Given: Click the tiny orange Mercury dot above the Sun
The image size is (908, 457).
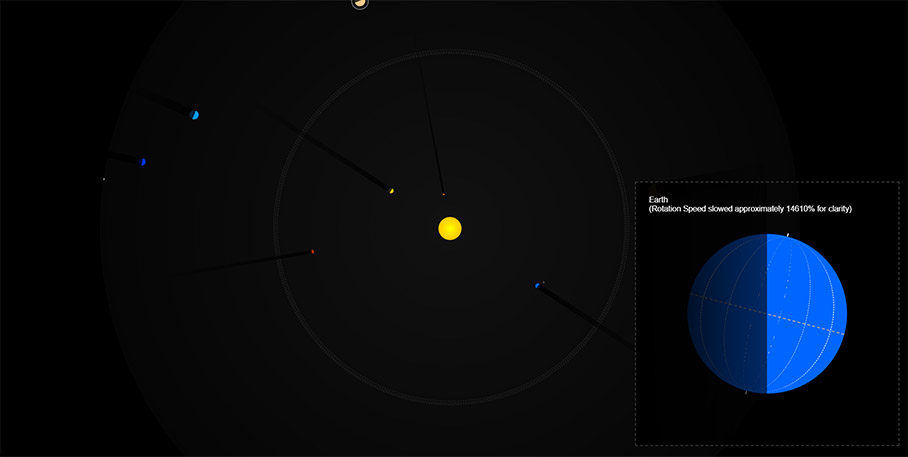Looking at the screenshot, I should [443, 194].
